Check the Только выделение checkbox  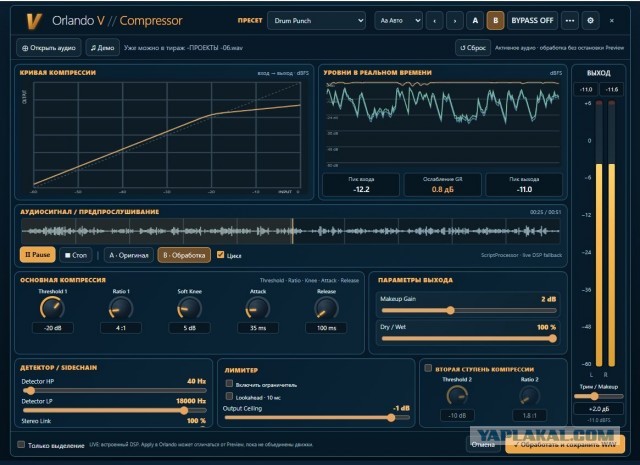[21, 444]
